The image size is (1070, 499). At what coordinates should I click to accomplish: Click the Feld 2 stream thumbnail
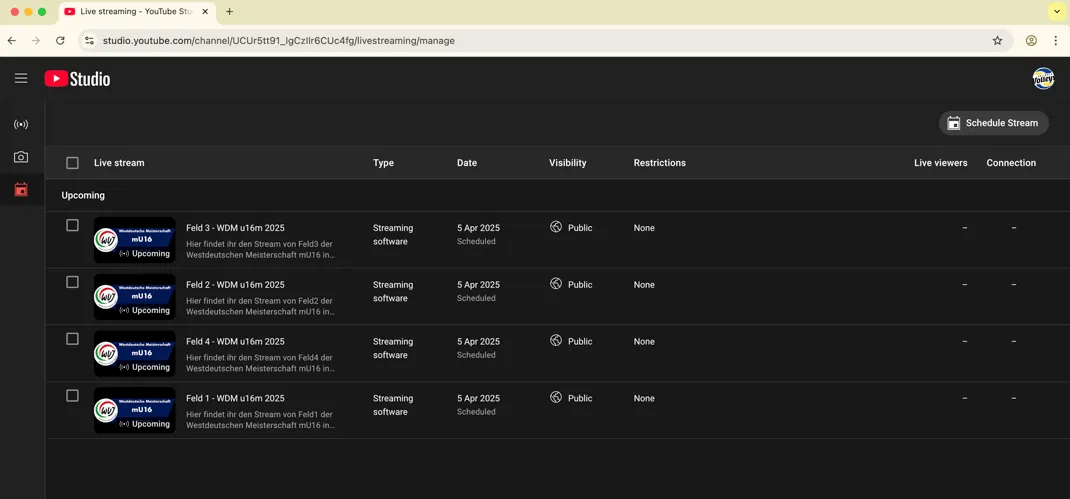tap(135, 297)
